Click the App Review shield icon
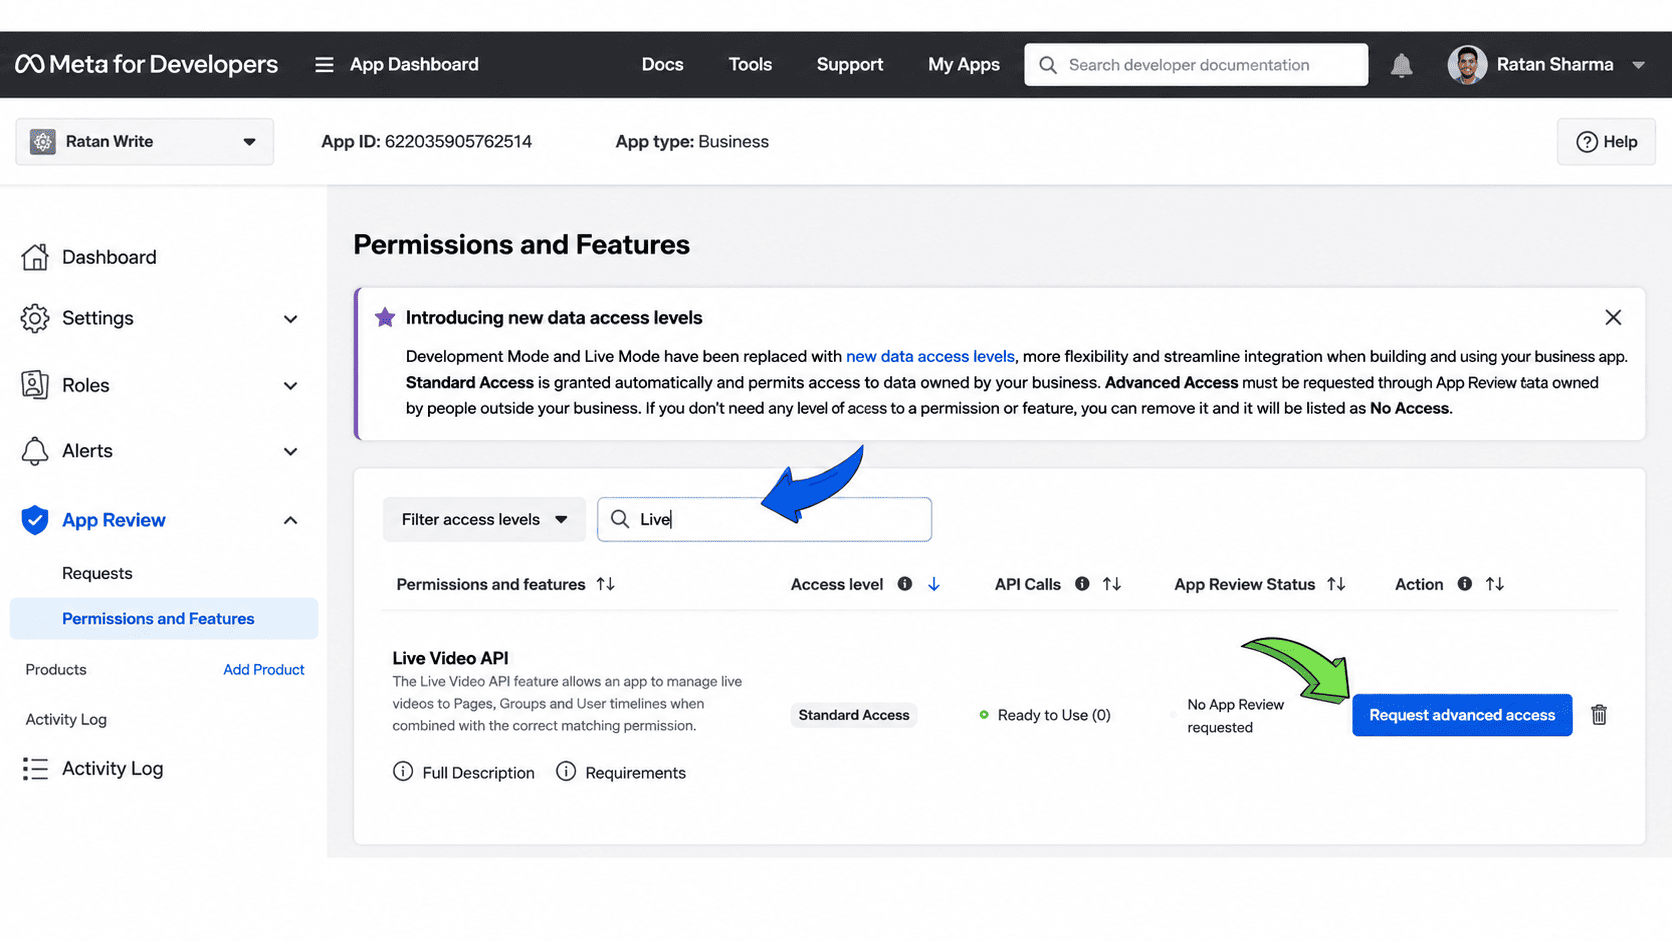This screenshot has width=1672, height=941. point(35,520)
